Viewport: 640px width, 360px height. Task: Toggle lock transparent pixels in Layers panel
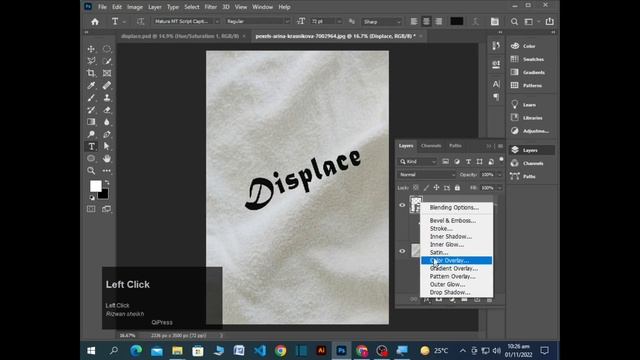(x=416, y=188)
